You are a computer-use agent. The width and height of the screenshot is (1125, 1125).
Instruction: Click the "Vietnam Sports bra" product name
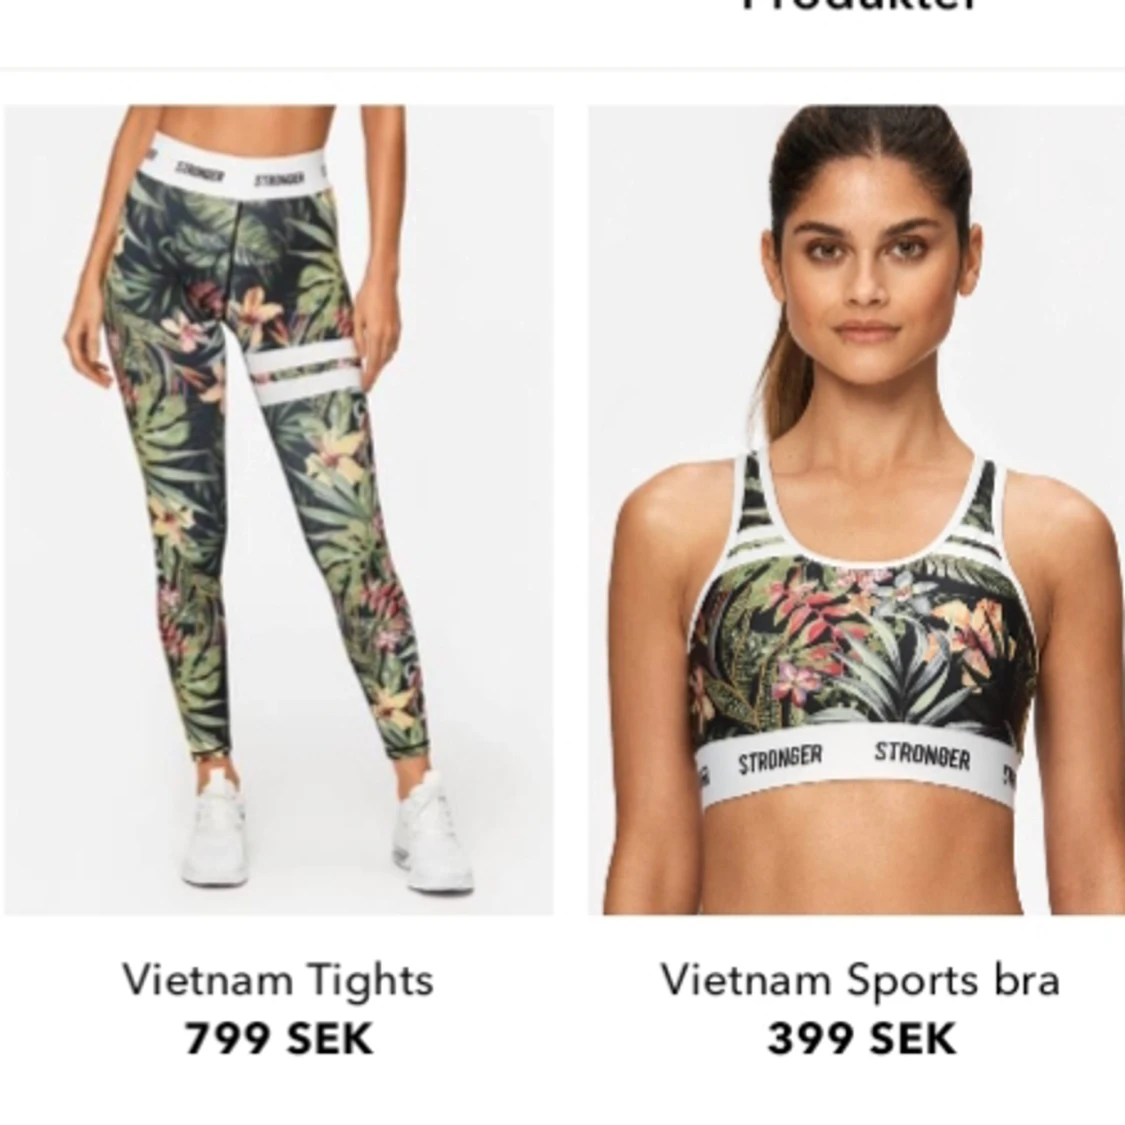click(x=860, y=980)
